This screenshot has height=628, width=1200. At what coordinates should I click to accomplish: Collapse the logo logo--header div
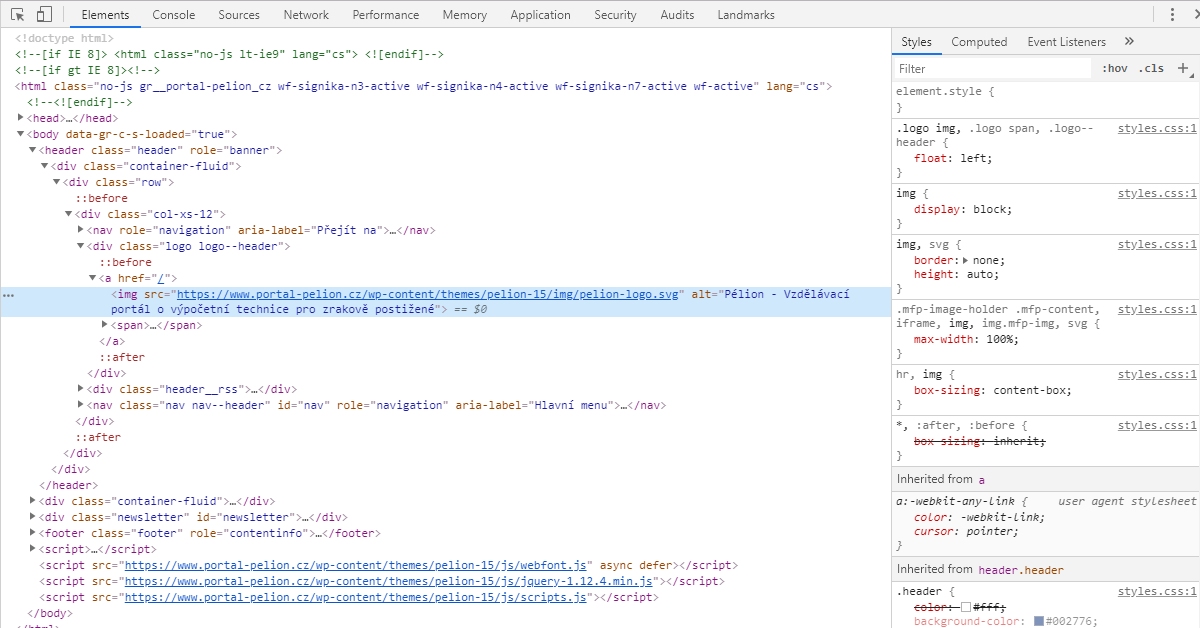[81, 246]
